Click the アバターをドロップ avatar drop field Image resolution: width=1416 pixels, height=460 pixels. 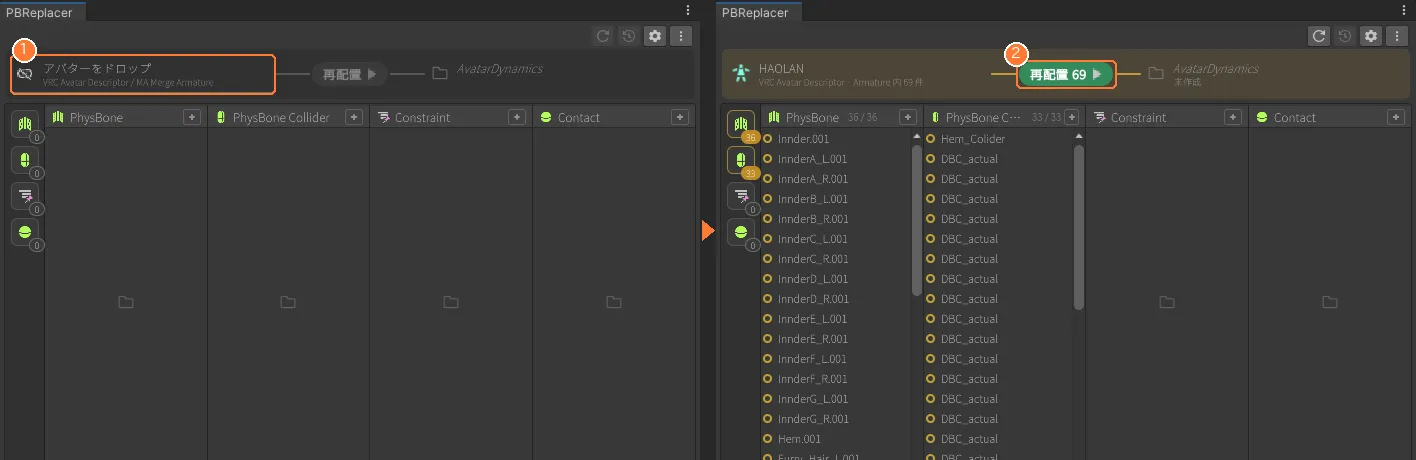point(143,74)
